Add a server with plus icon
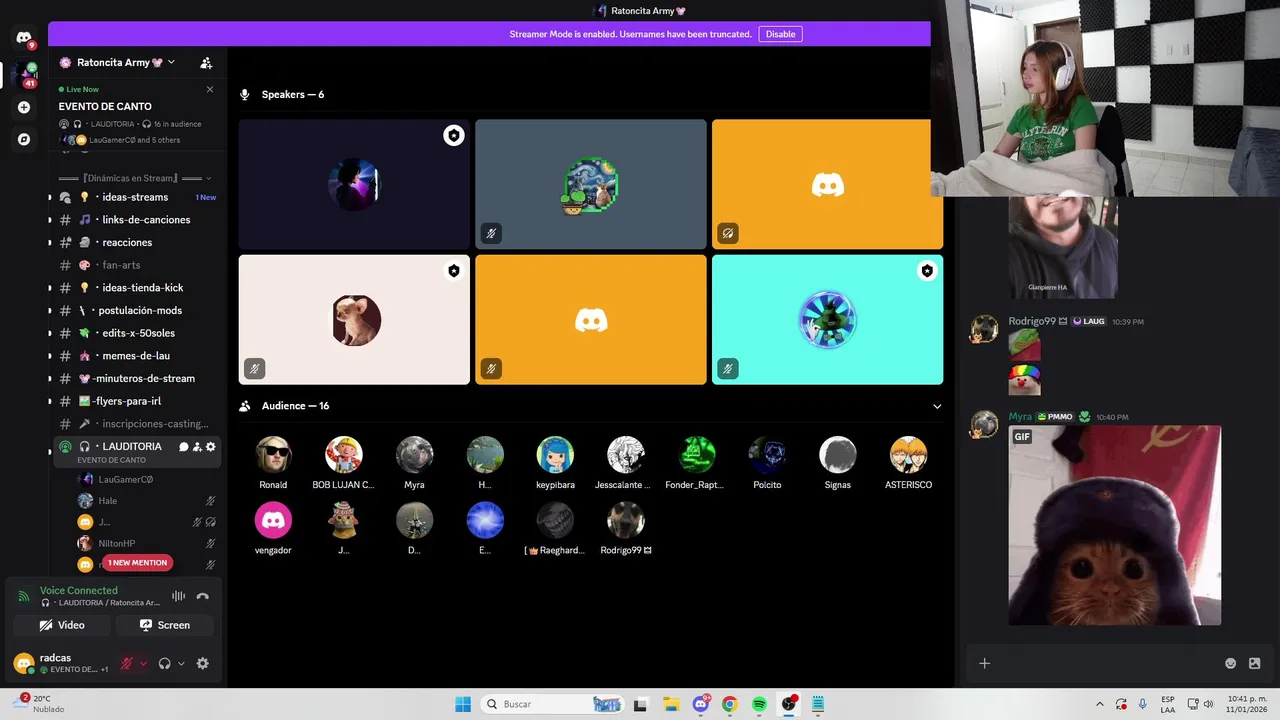The height and width of the screenshot is (720, 1280). tap(24, 107)
